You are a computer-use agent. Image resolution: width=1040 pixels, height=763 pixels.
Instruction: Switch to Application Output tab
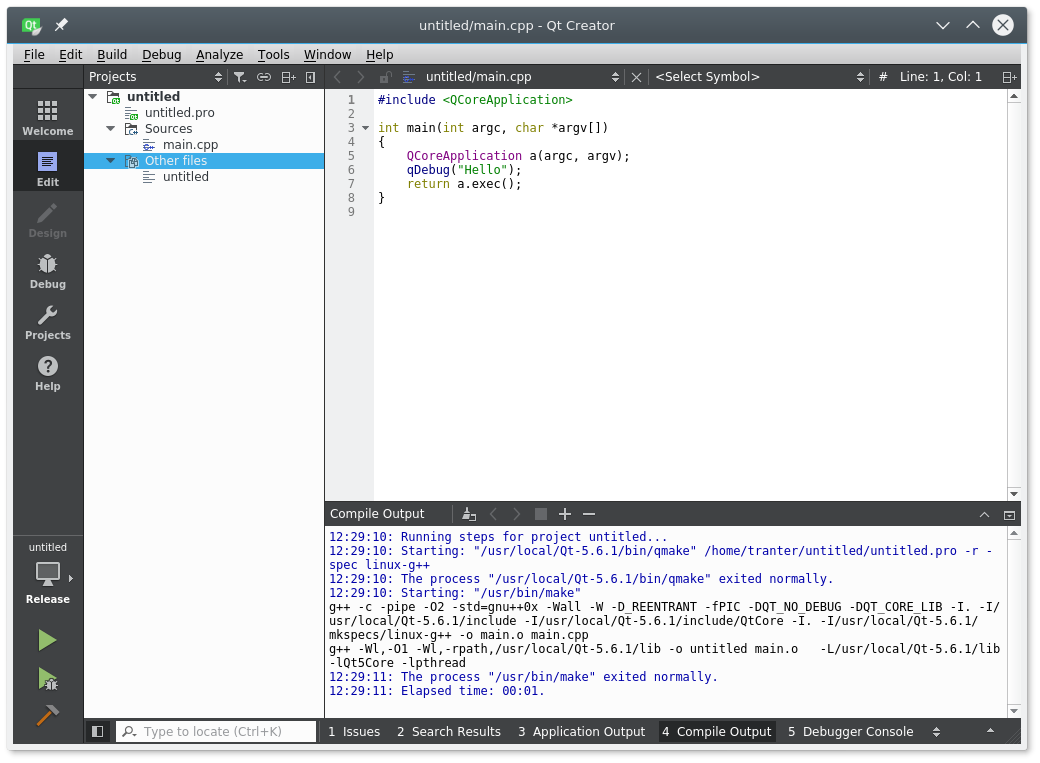581,732
